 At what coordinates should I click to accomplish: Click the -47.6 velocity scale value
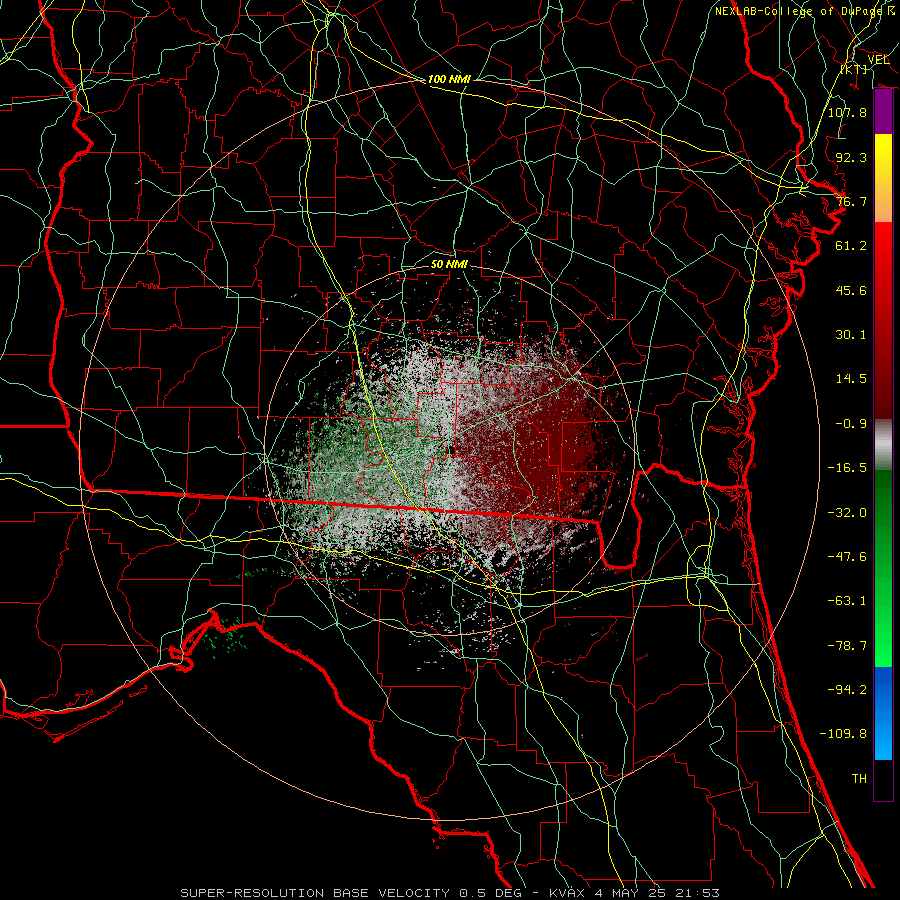pyautogui.click(x=847, y=556)
